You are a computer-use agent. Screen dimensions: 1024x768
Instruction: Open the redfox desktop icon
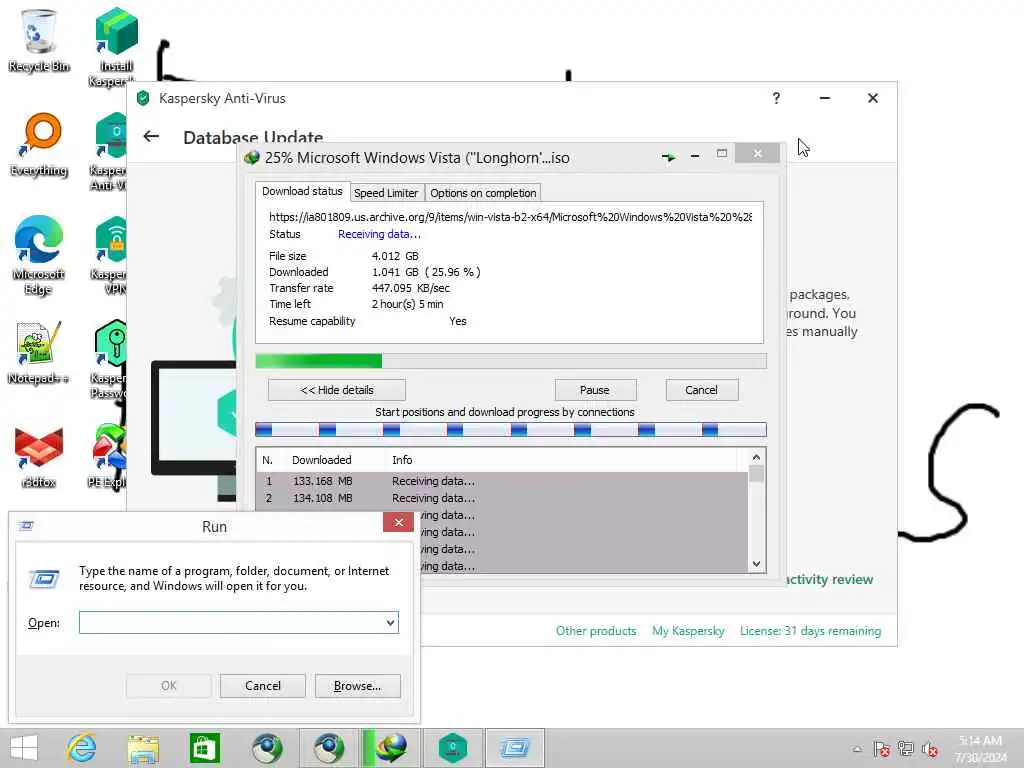pos(39,457)
